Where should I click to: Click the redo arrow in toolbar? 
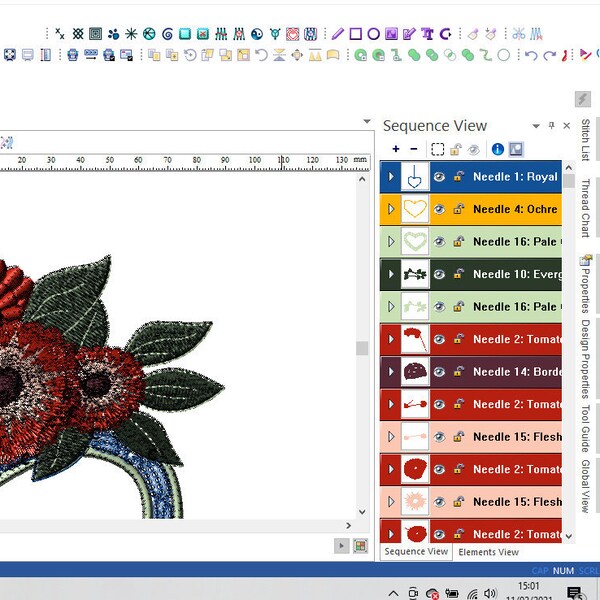pos(549,55)
